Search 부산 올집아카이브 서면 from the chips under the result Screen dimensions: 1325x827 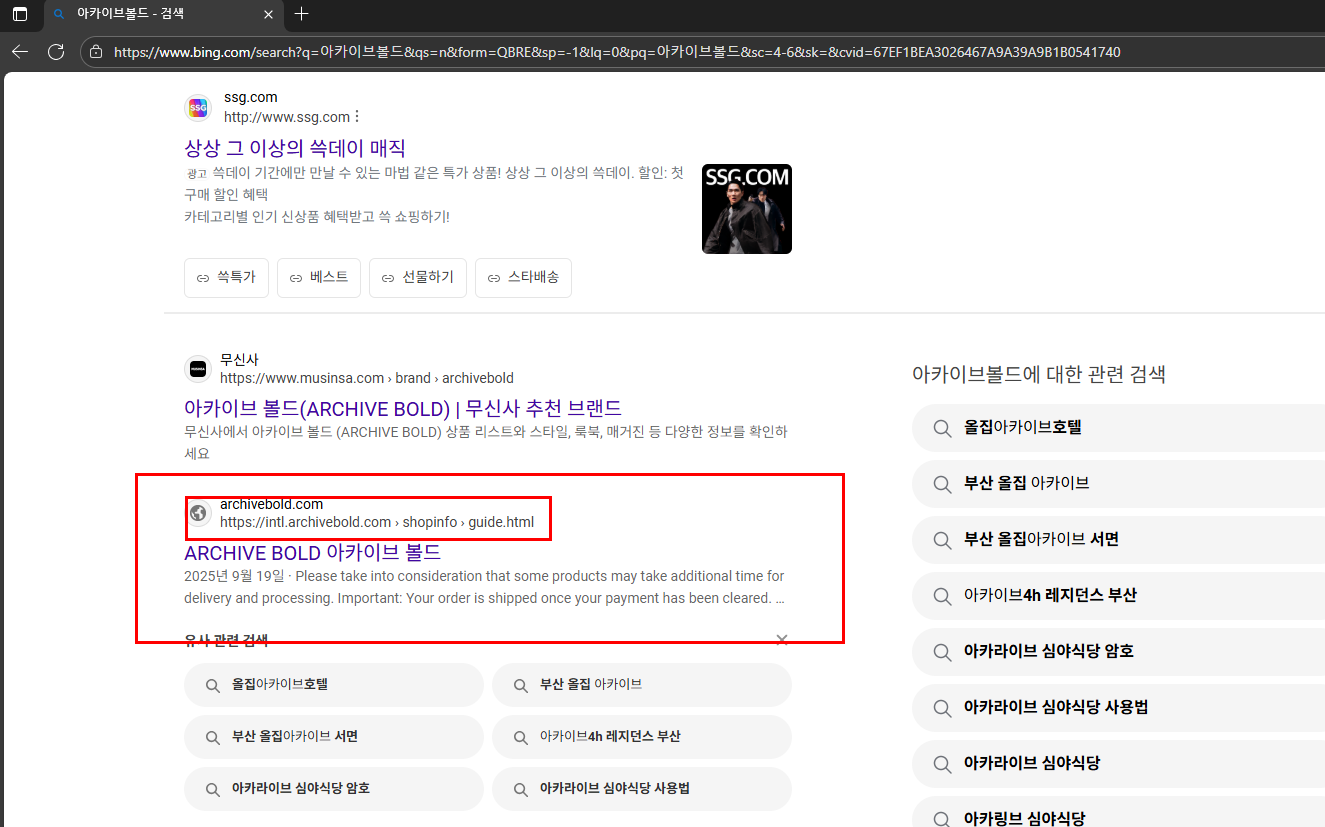[334, 737]
